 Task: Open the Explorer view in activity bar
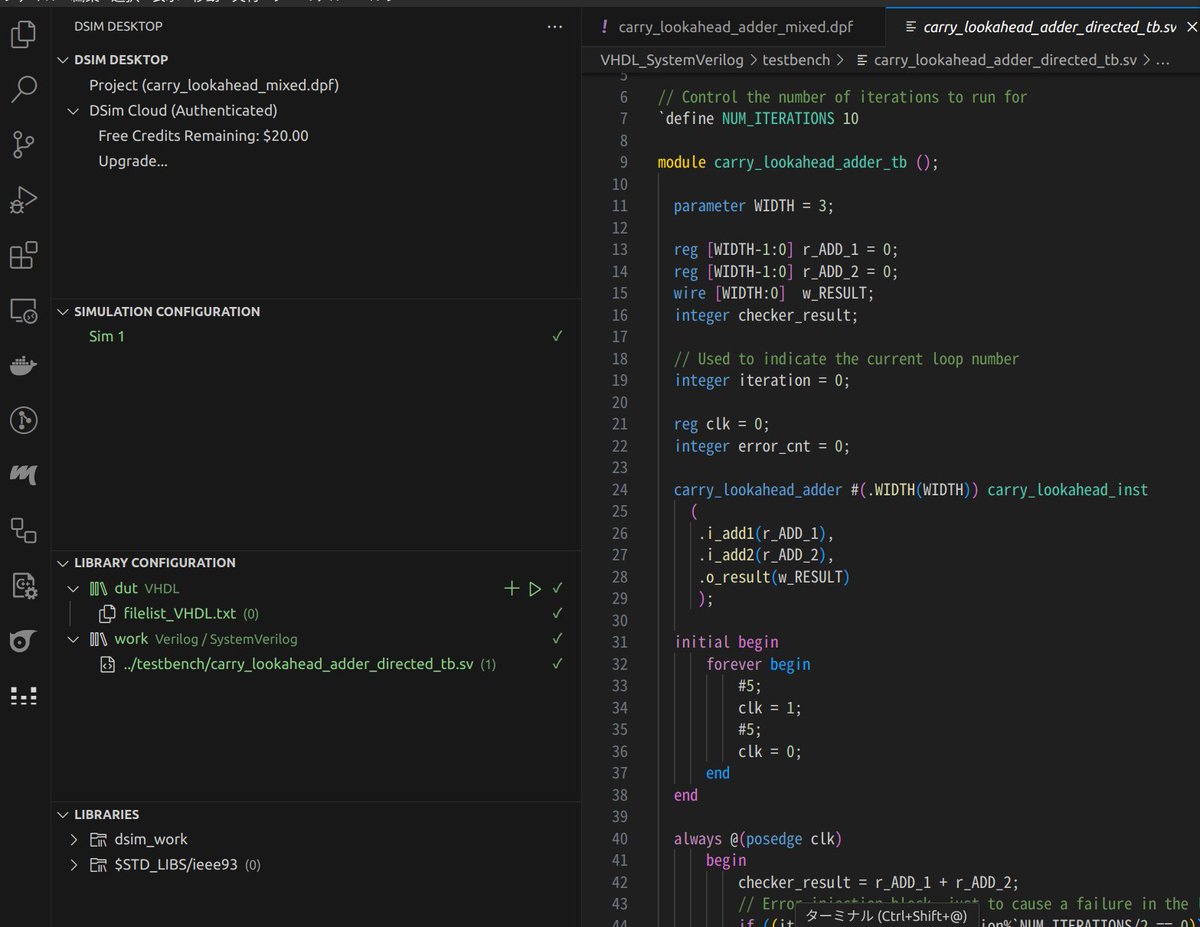click(24, 37)
